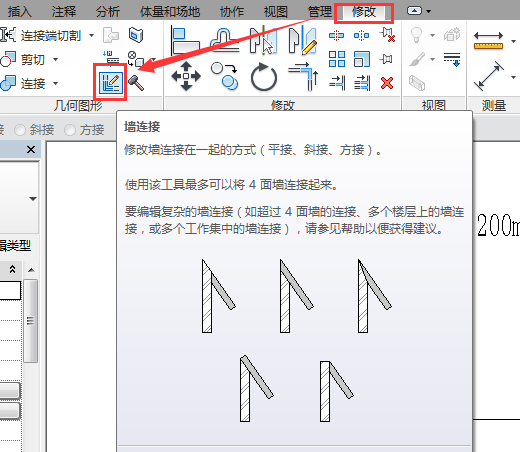Select the Array tool

pos(337,59)
